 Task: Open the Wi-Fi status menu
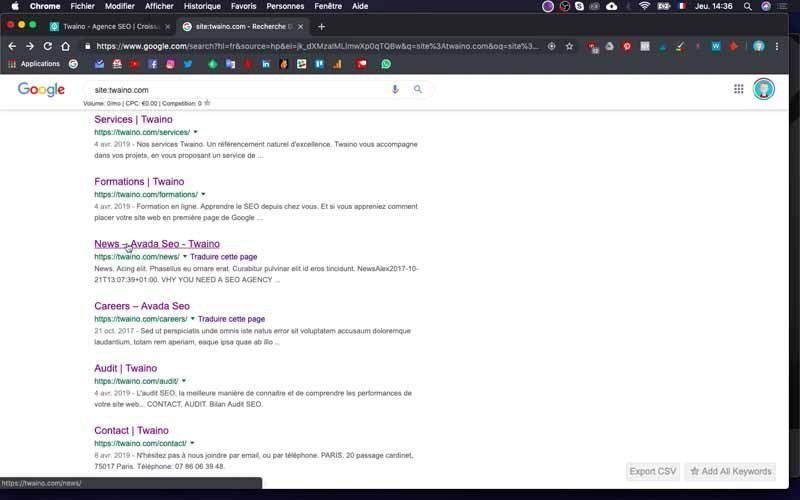tap(644, 6)
